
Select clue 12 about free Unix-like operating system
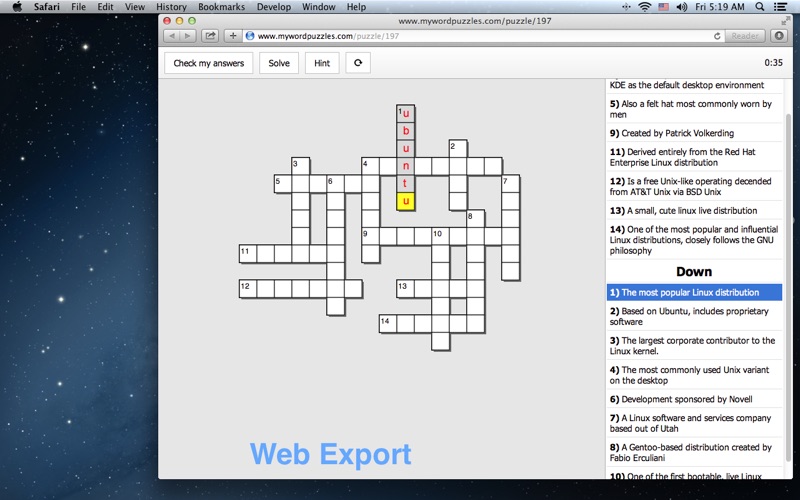pos(694,186)
